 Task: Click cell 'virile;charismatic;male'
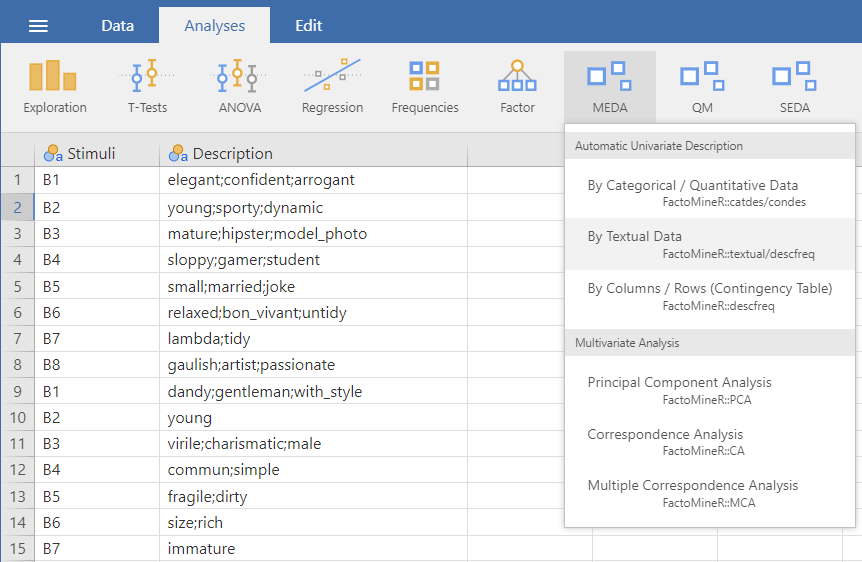click(313, 443)
